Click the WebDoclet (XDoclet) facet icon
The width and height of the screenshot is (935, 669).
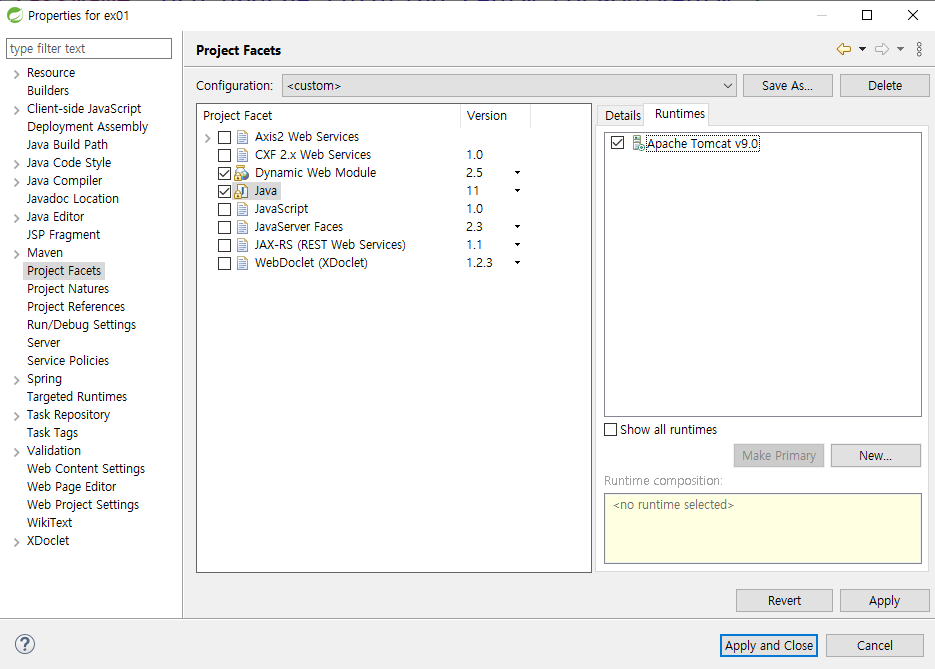[x=243, y=263]
